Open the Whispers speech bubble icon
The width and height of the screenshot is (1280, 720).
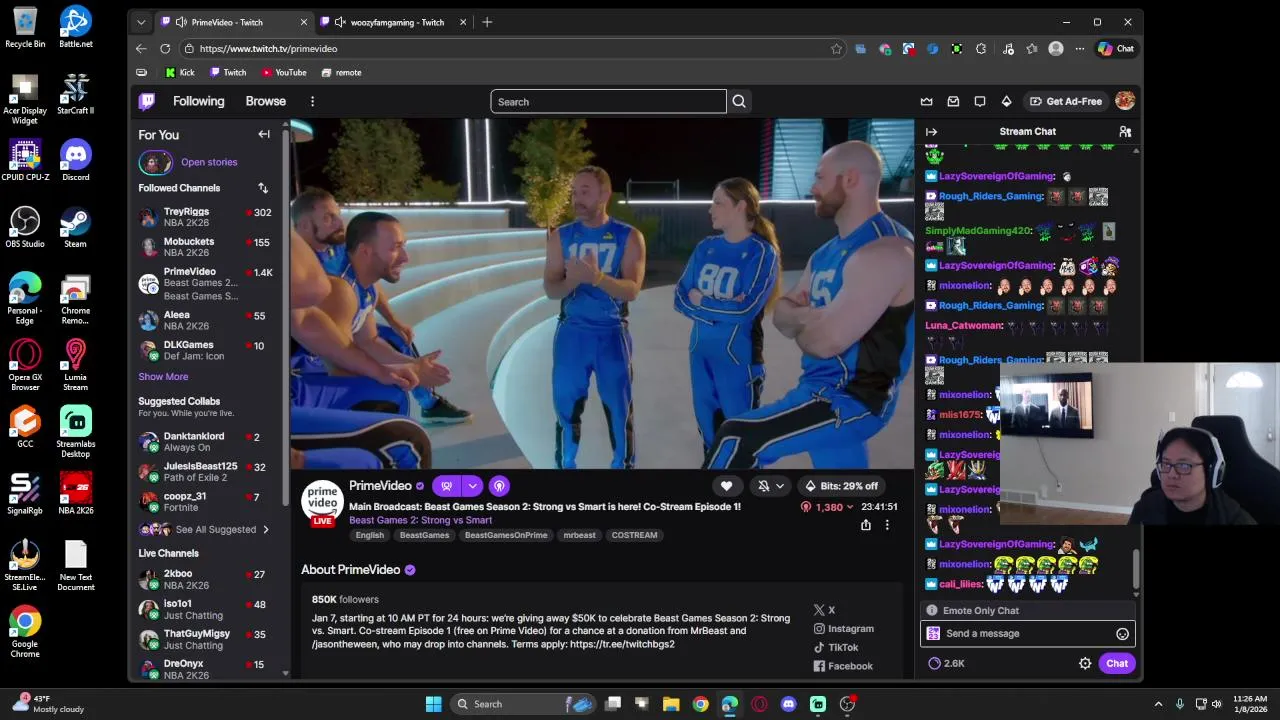point(980,101)
